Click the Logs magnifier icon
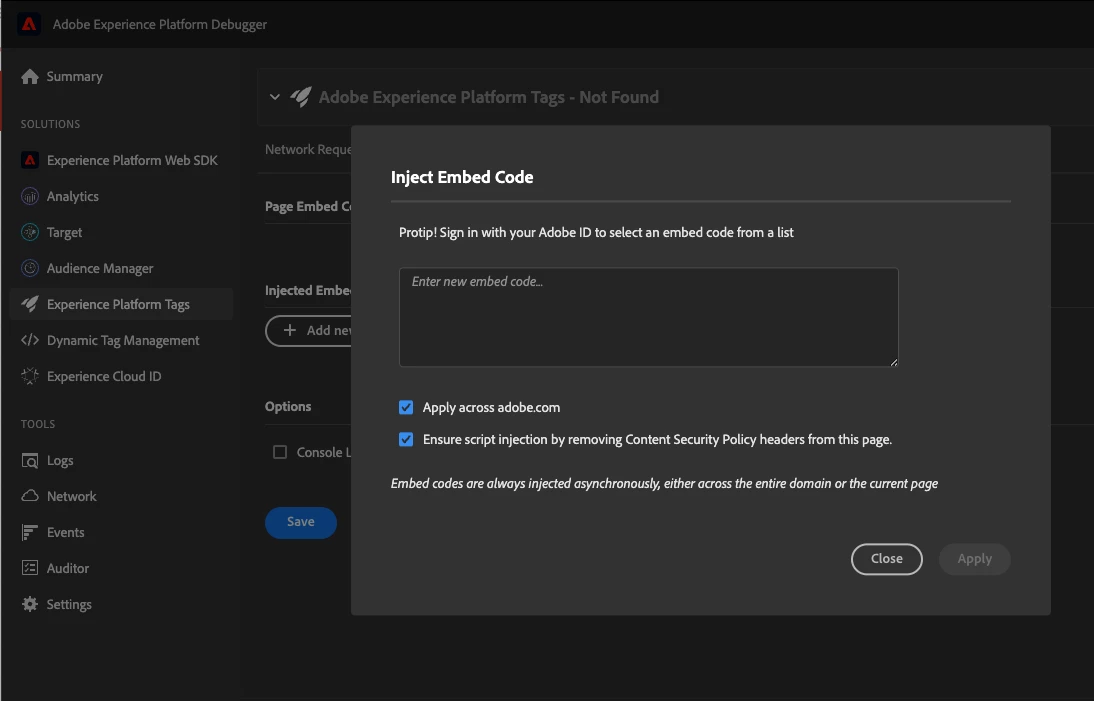The height and width of the screenshot is (701, 1094). coord(29,460)
